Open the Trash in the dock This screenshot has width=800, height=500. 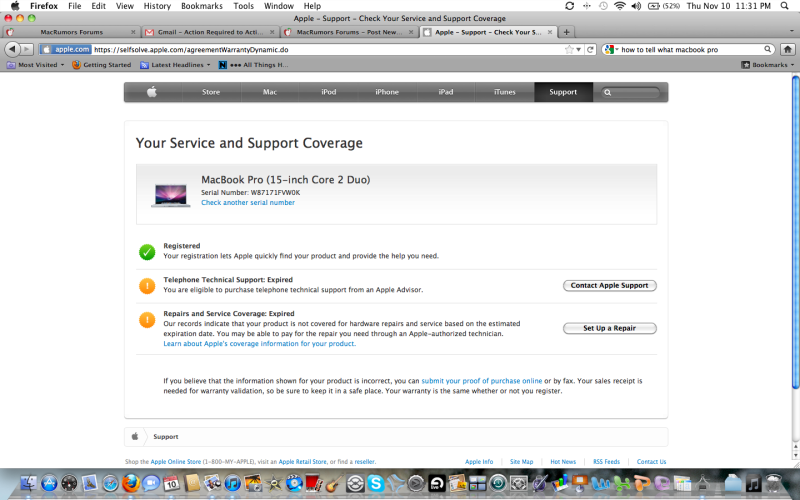tap(774, 483)
